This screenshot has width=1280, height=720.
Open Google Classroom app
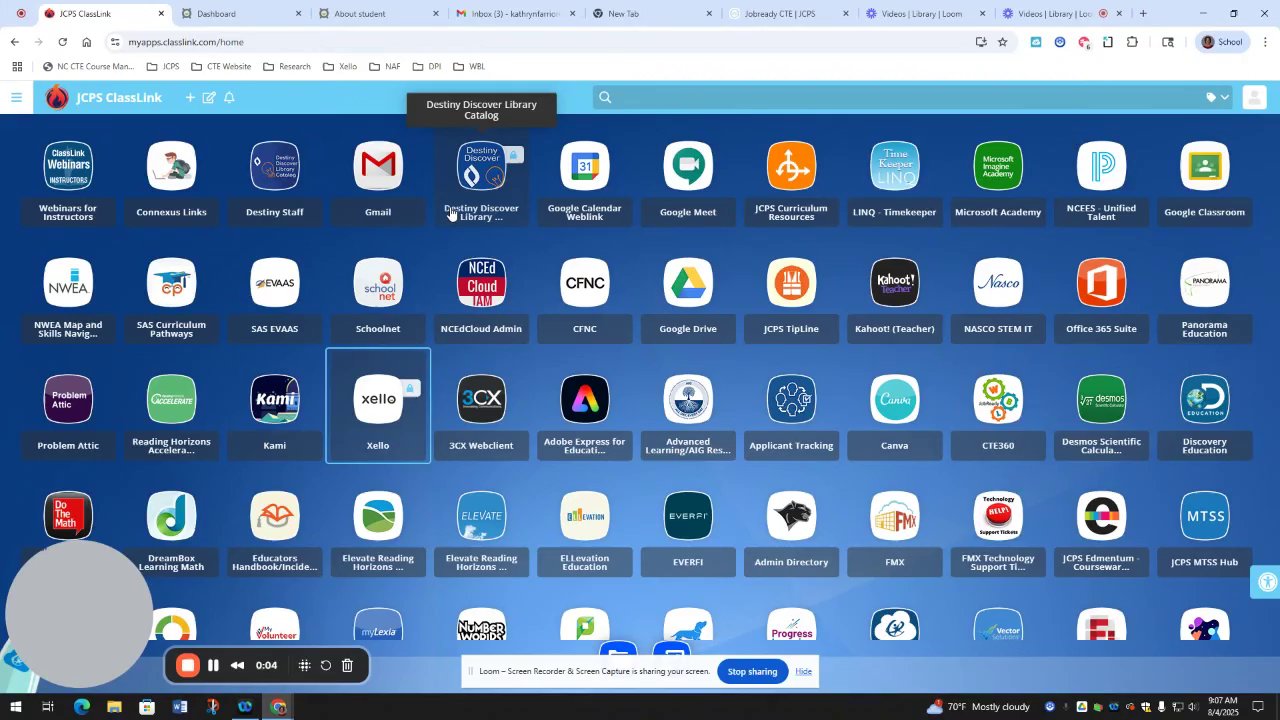(1205, 182)
